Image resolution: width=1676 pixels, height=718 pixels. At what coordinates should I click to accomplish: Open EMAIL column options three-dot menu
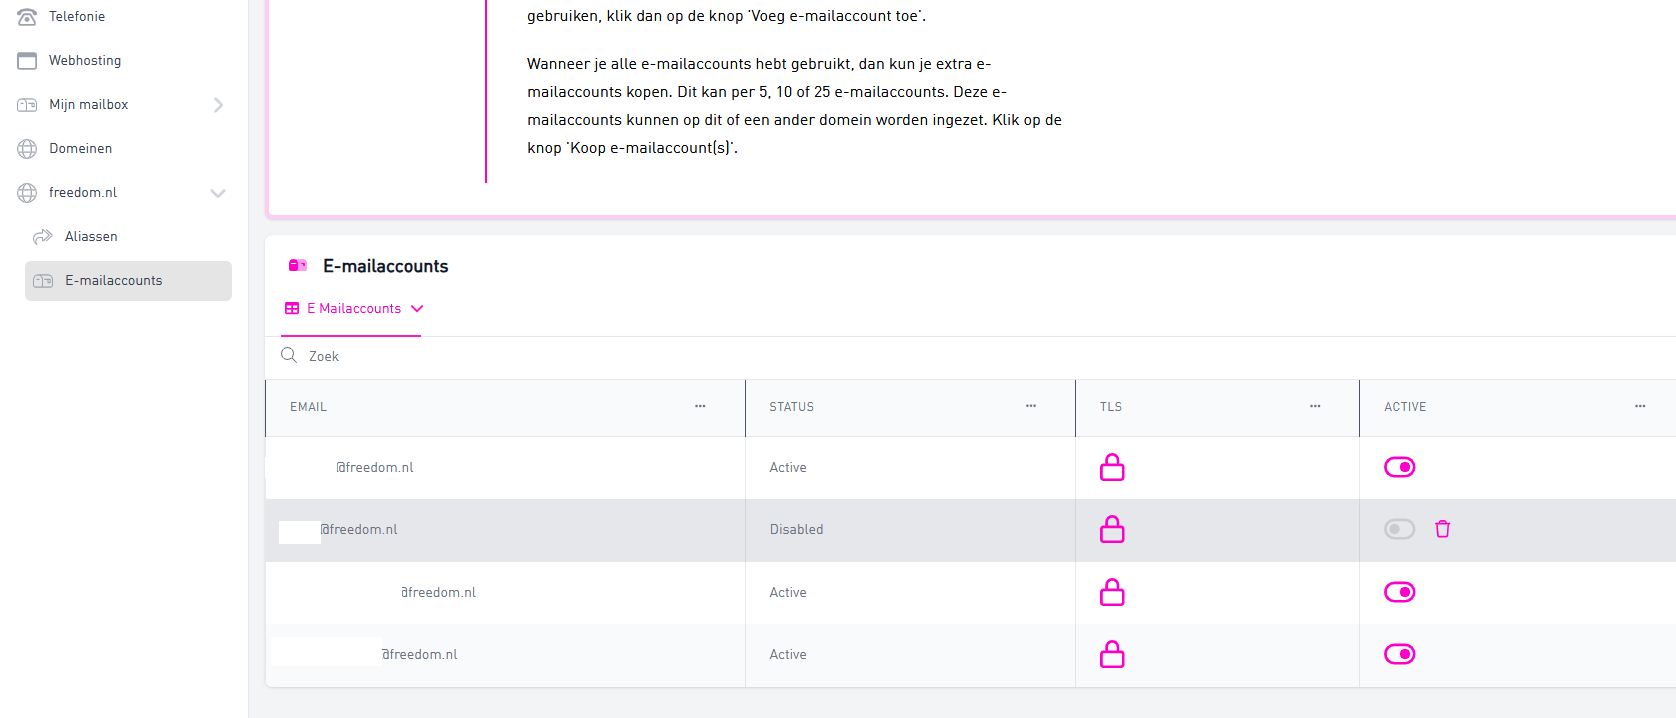tap(700, 406)
